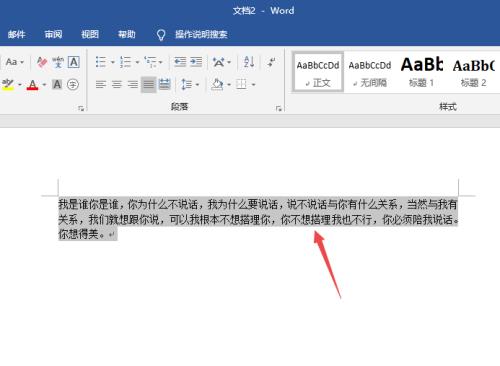Expand numbering library dropdown arrow

[x=137, y=62]
